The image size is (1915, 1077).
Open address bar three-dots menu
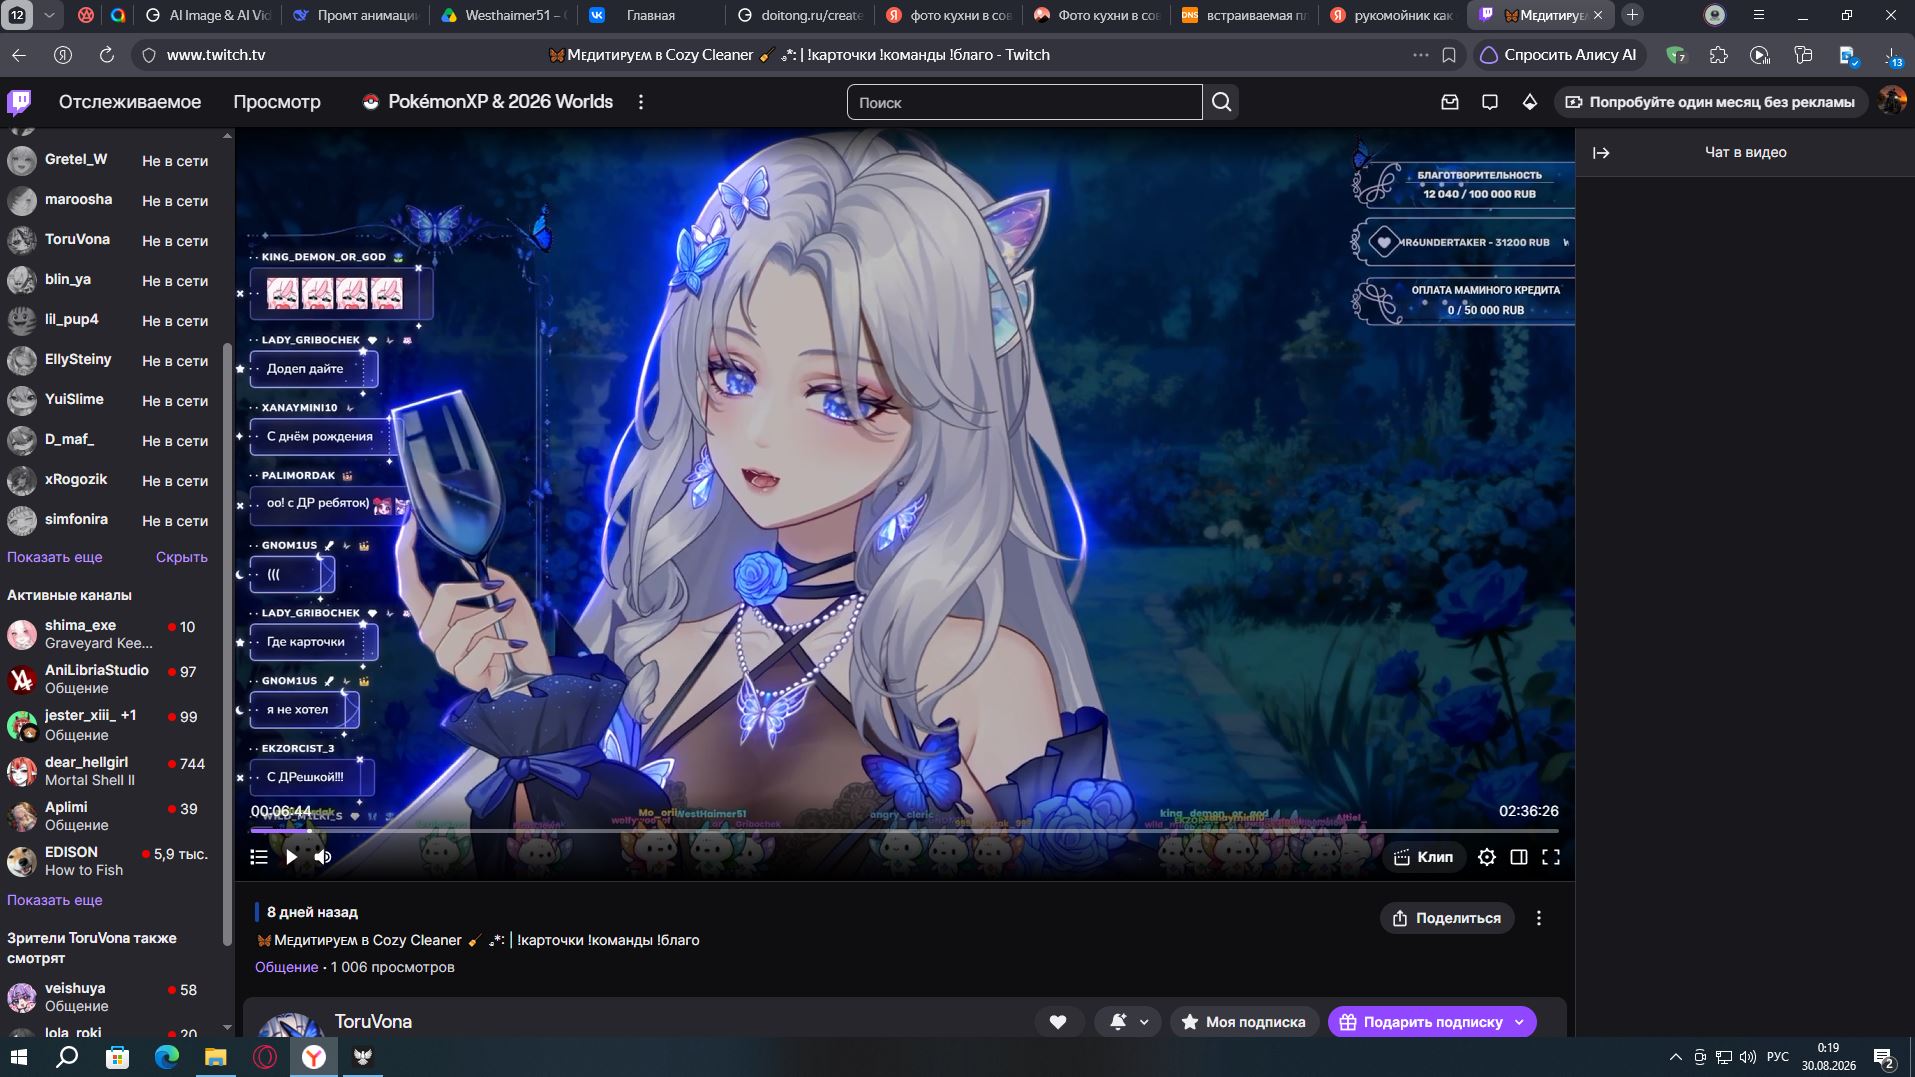click(1420, 55)
